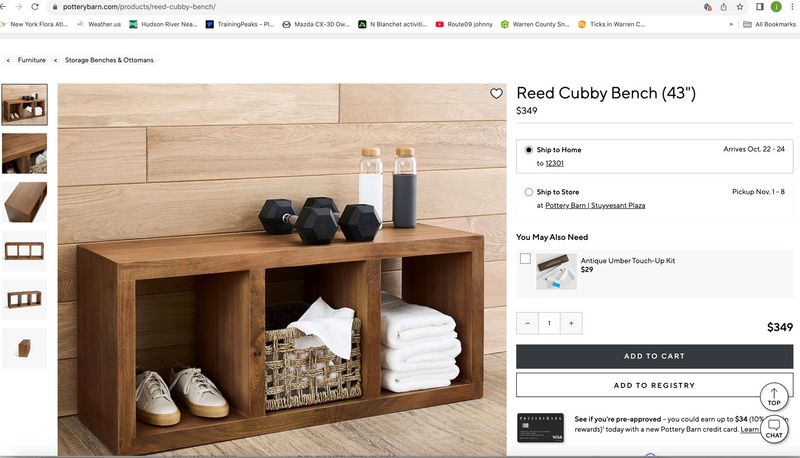Screen dimensions: 800x458
Task: Select the Ship to Store radio button
Action: [529, 192]
